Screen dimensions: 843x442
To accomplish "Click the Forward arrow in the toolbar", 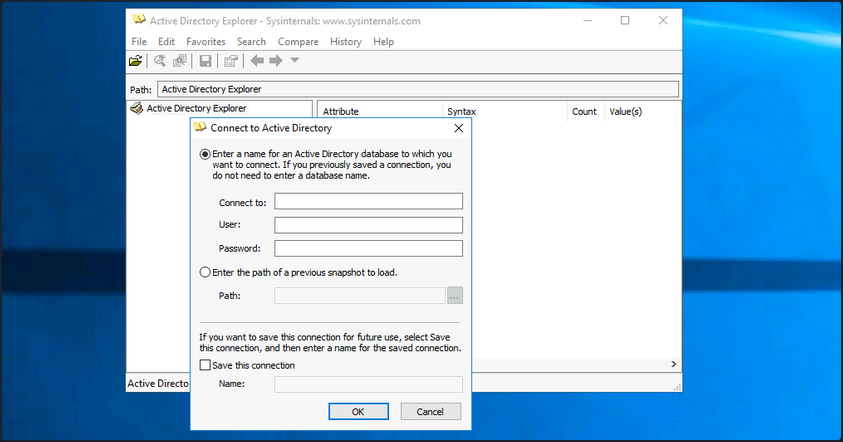I will point(276,62).
